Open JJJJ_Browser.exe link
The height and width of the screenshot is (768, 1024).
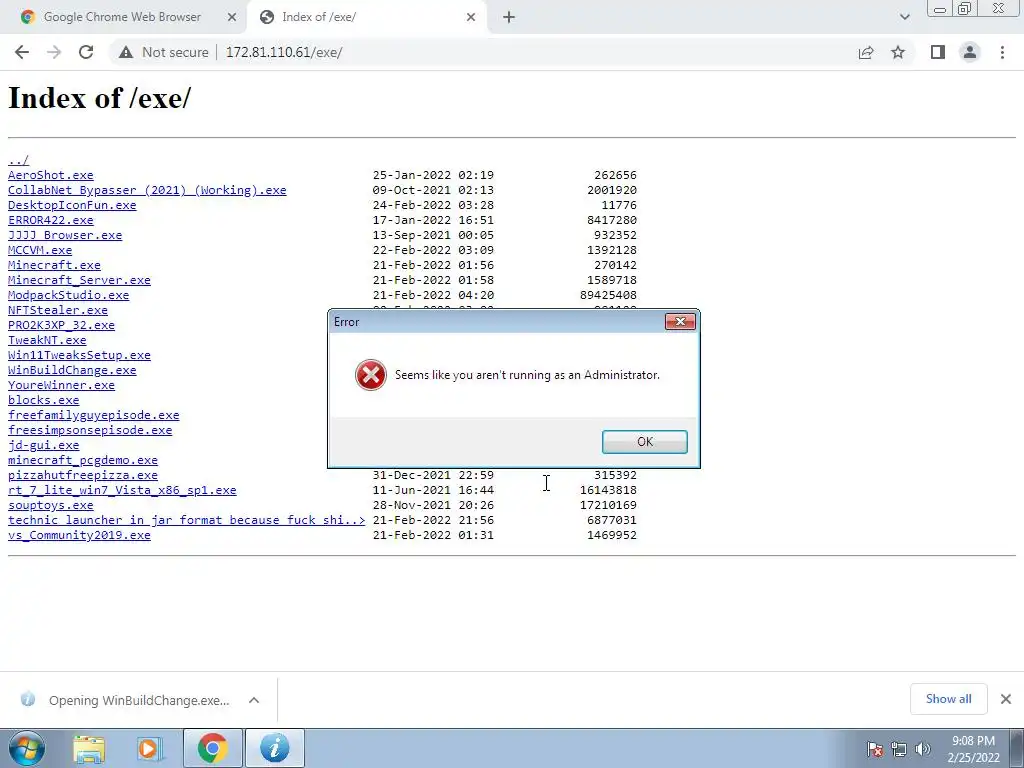[65, 235]
